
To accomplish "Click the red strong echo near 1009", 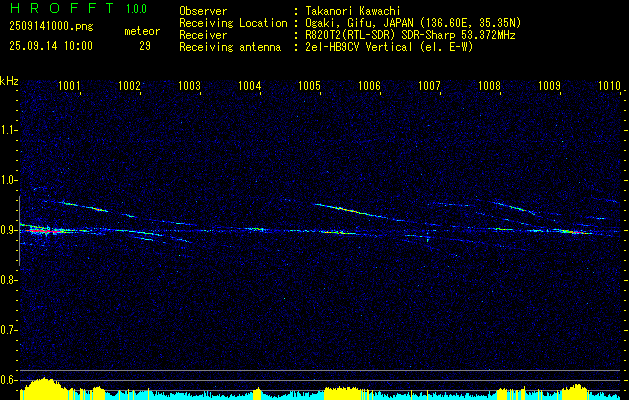I will tap(576, 232).
